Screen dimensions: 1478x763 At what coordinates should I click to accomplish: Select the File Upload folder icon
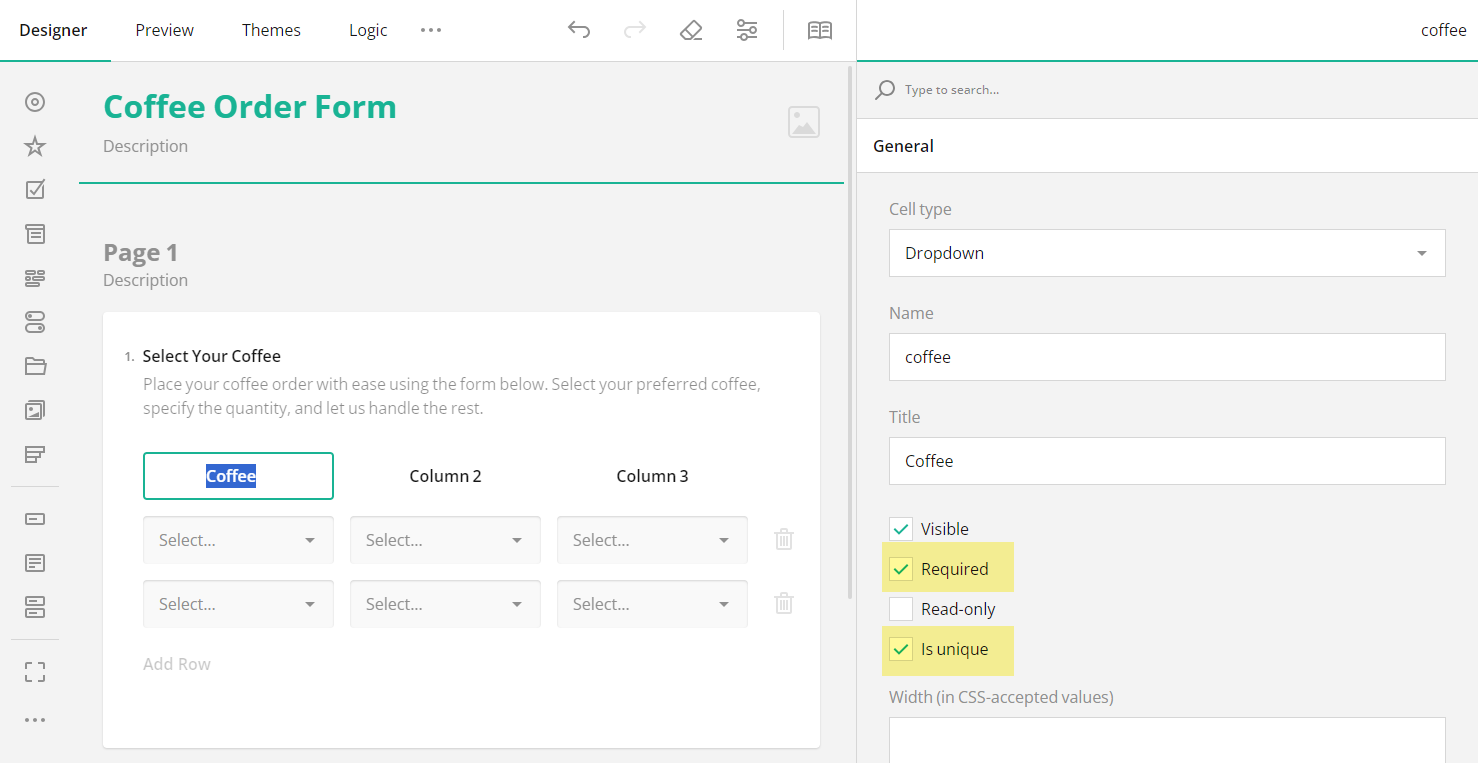(x=34, y=366)
